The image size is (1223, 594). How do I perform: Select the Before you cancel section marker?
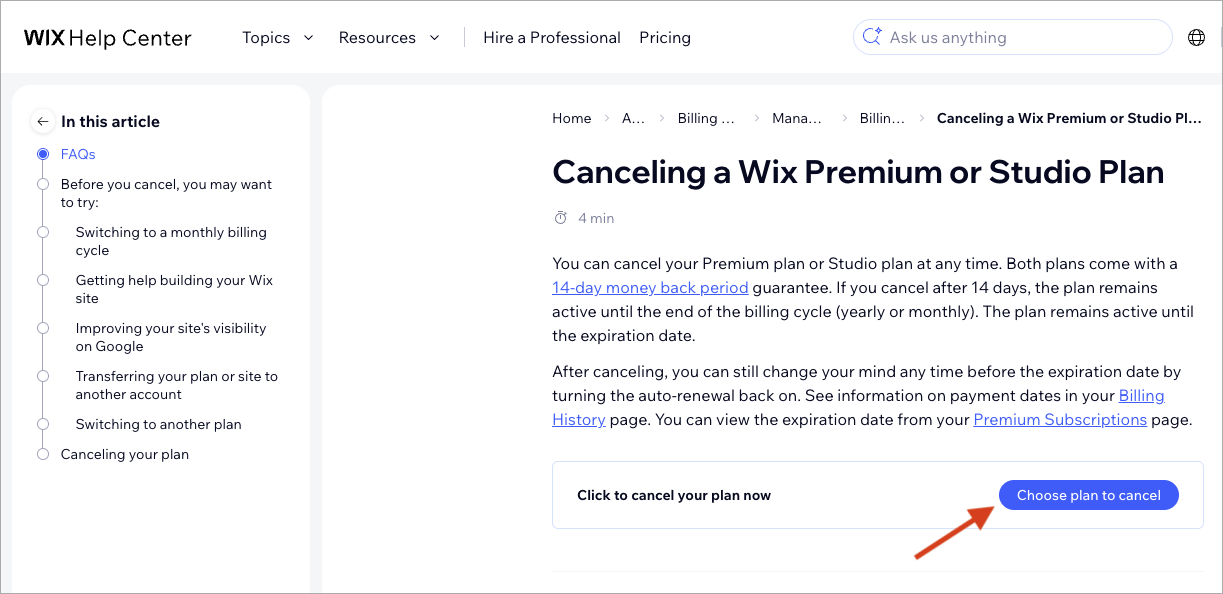pyautogui.click(x=43, y=183)
